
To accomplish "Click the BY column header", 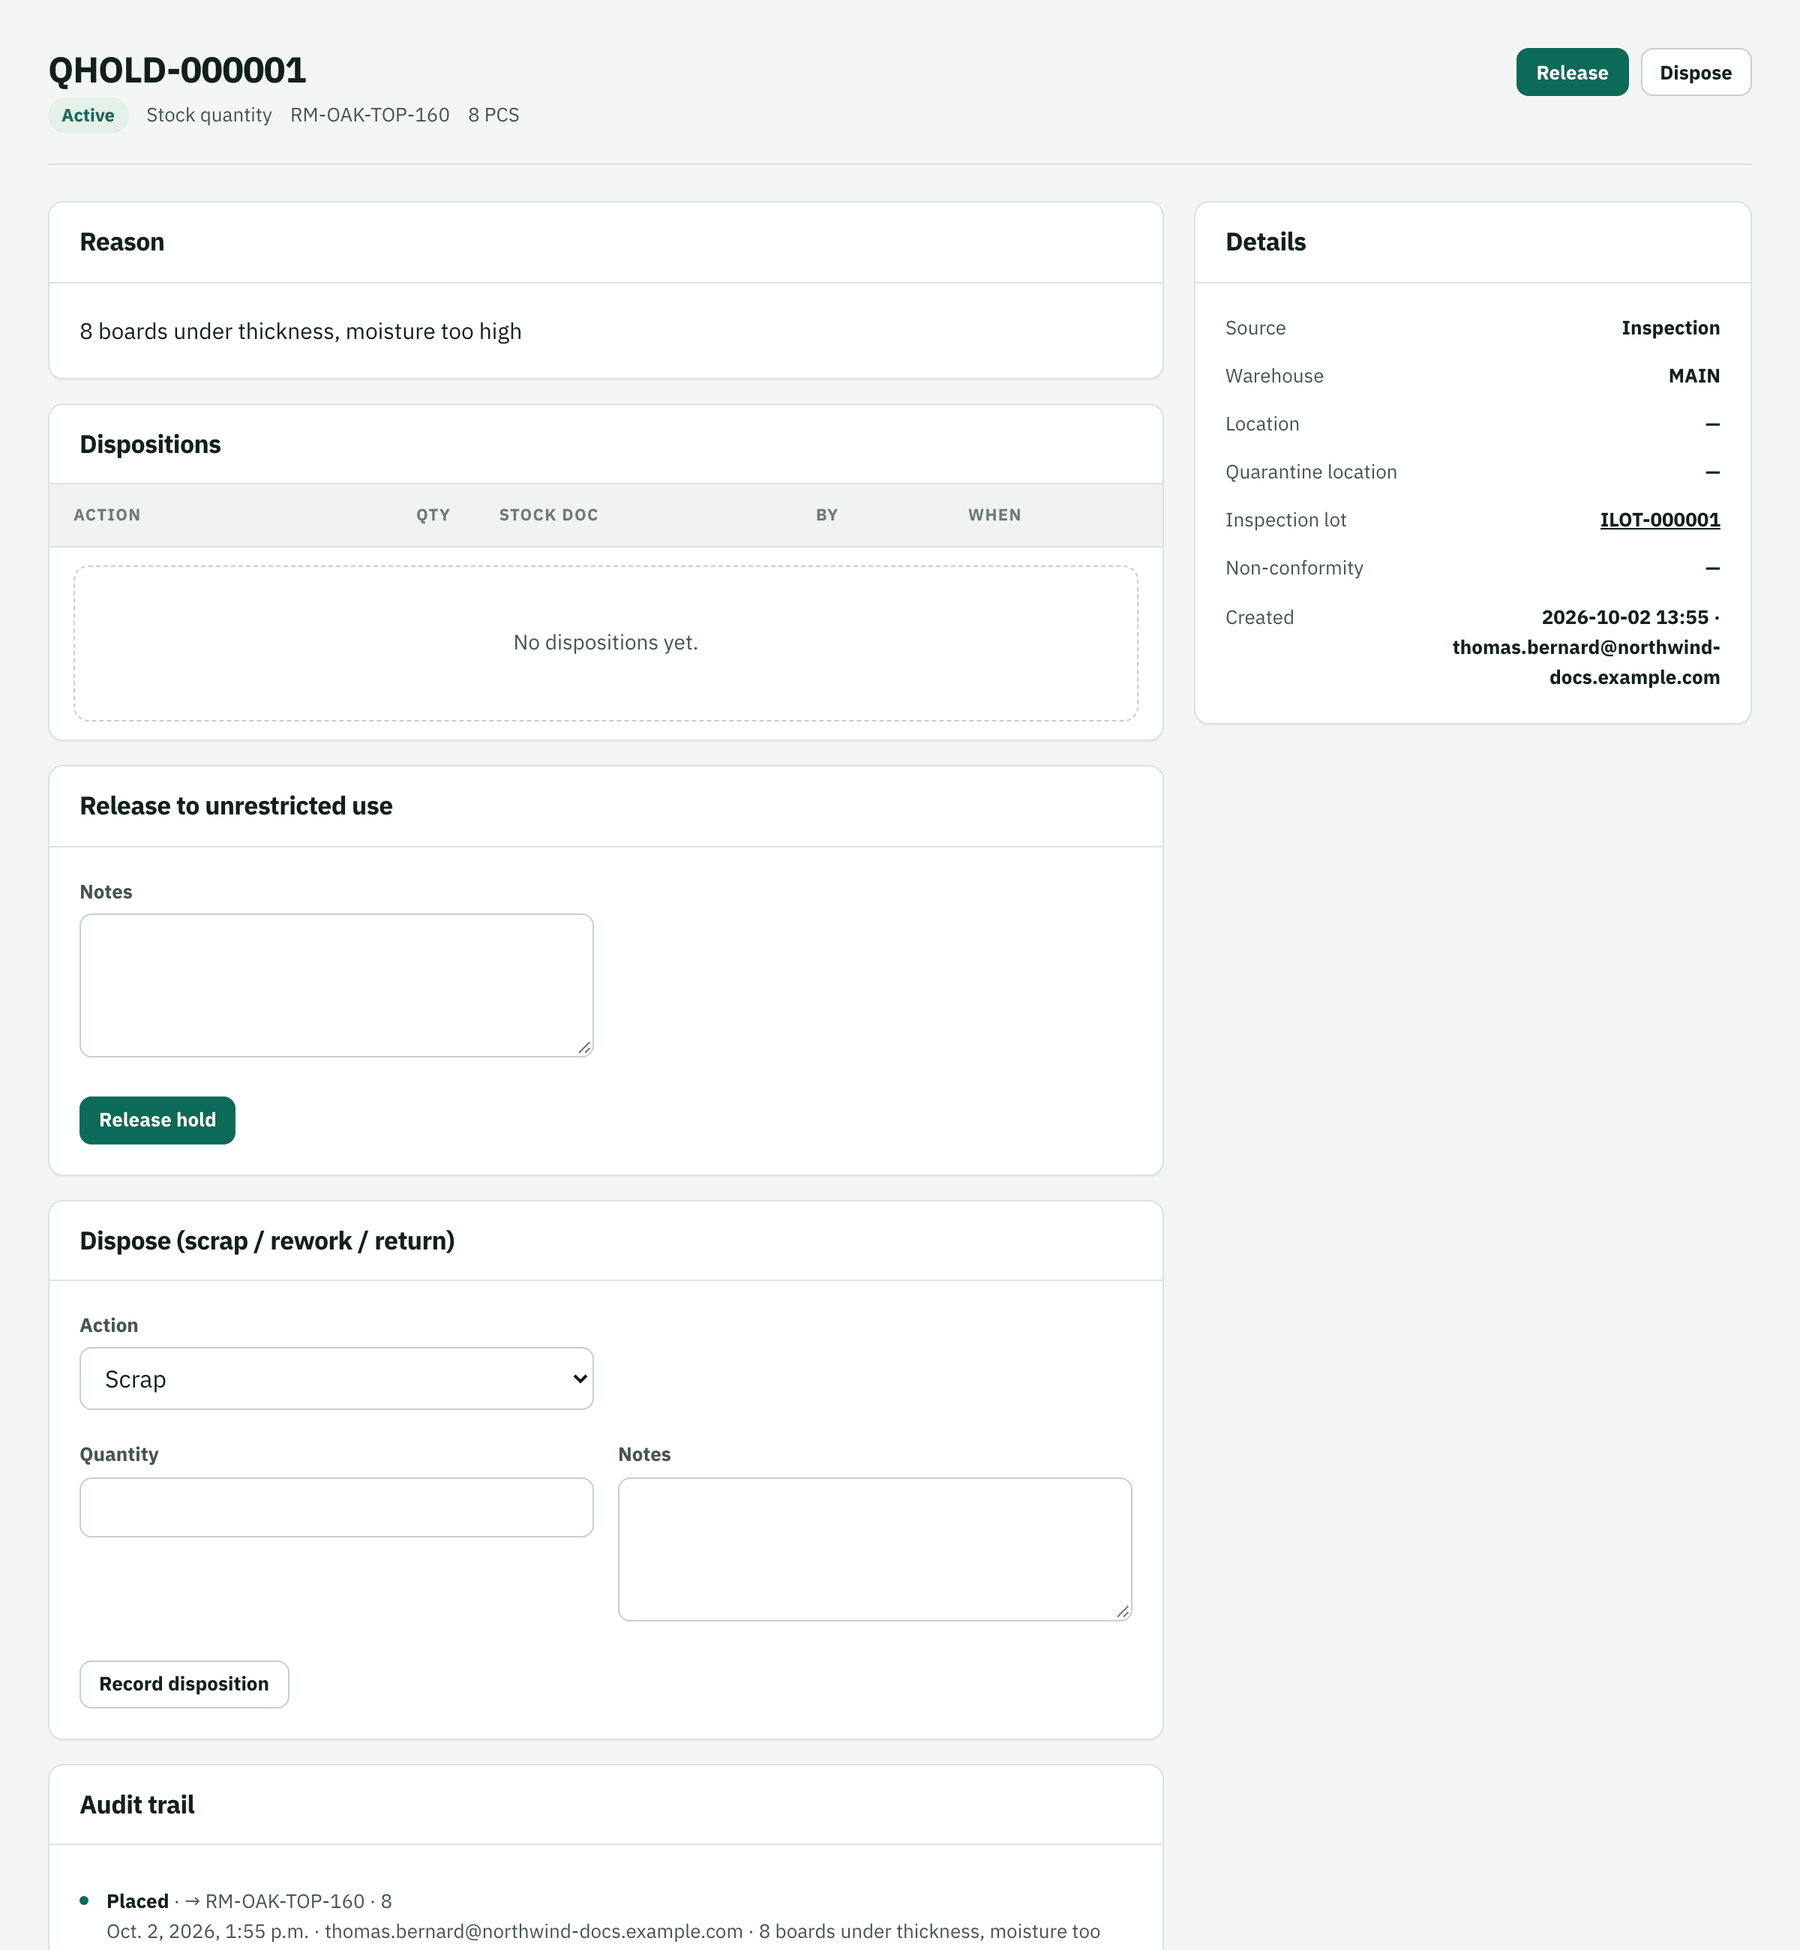I will (827, 515).
